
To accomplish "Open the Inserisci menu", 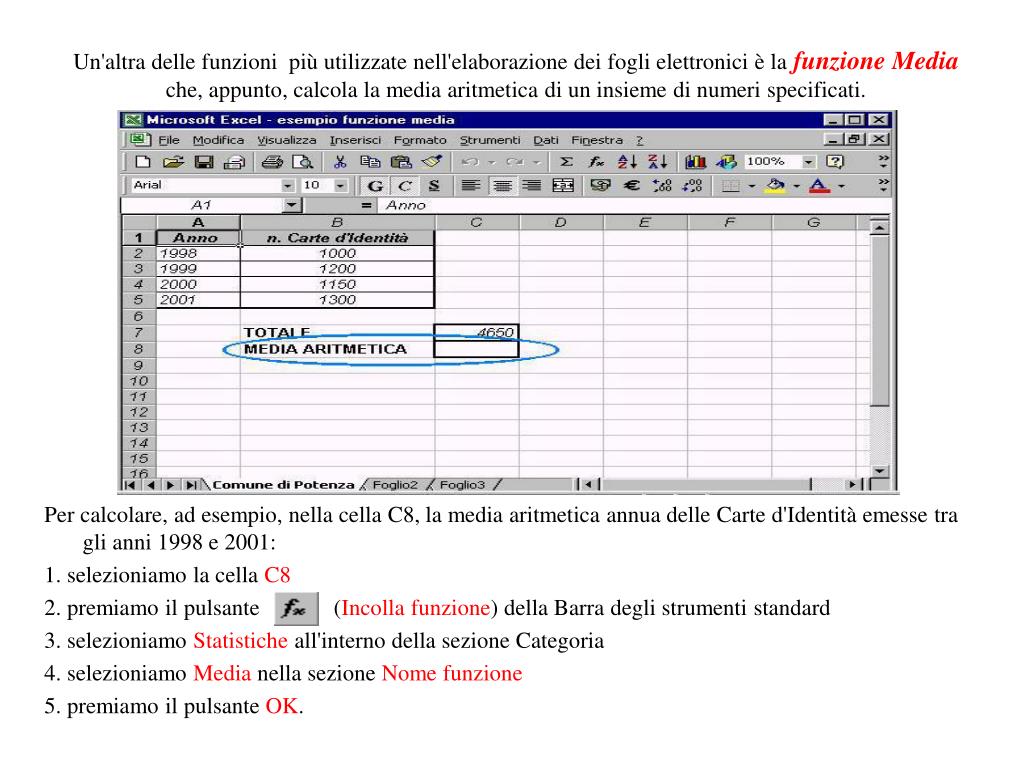I will [x=355, y=140].
